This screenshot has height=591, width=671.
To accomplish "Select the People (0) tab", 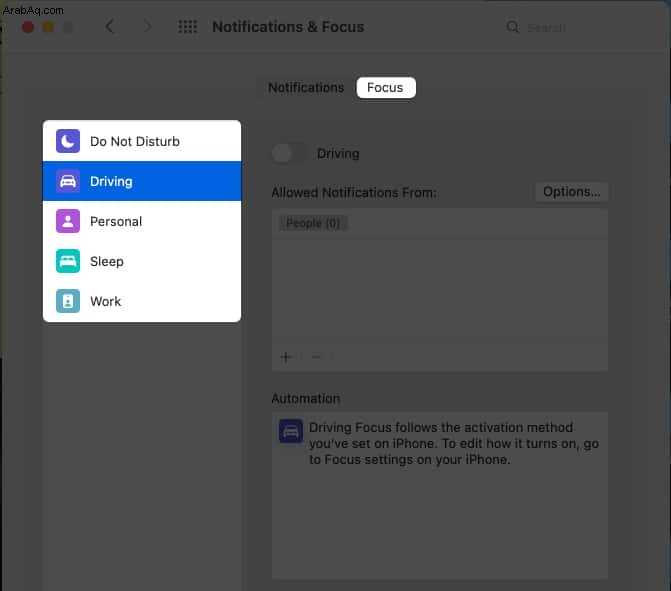I will [313, 223].
